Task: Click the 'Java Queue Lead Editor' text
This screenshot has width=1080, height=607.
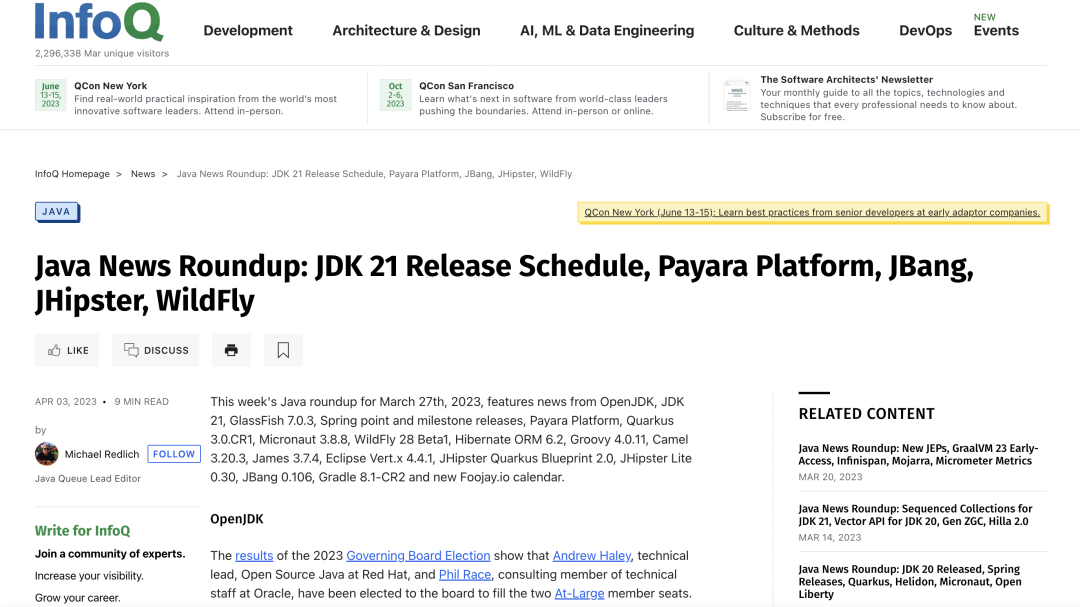Action: [x=87, y=478]
